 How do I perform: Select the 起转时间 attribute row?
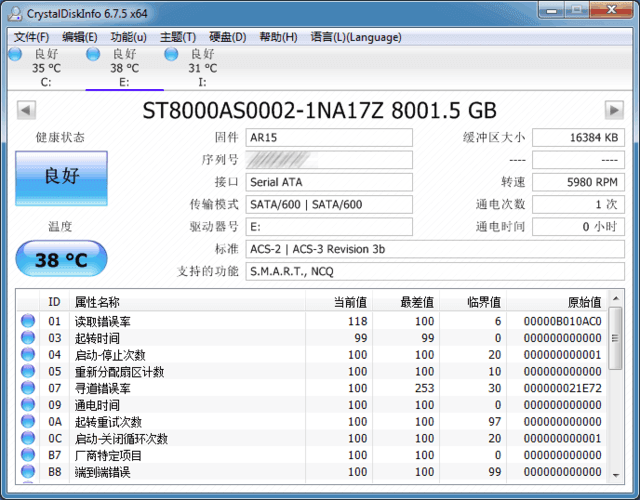(x=312, y=338)
